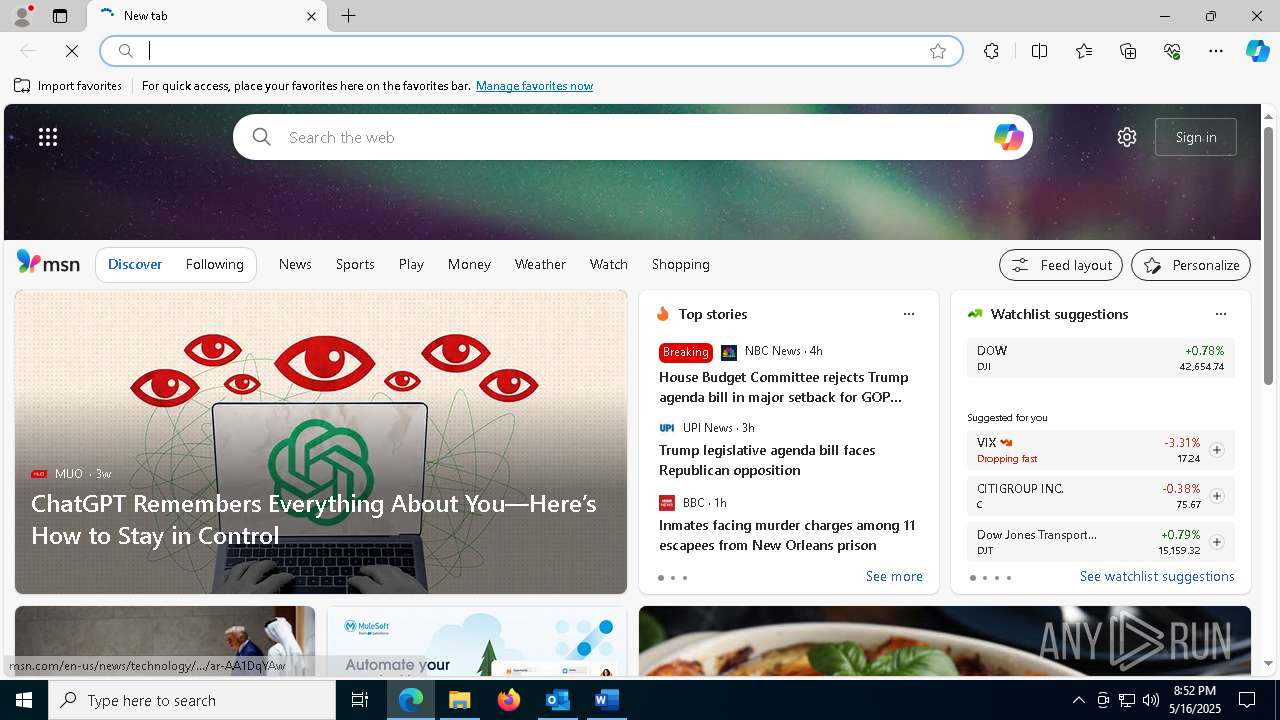Click the Personalize button
The image size is (1280, 720).
pyautogui.click(x=1191, y=265)
